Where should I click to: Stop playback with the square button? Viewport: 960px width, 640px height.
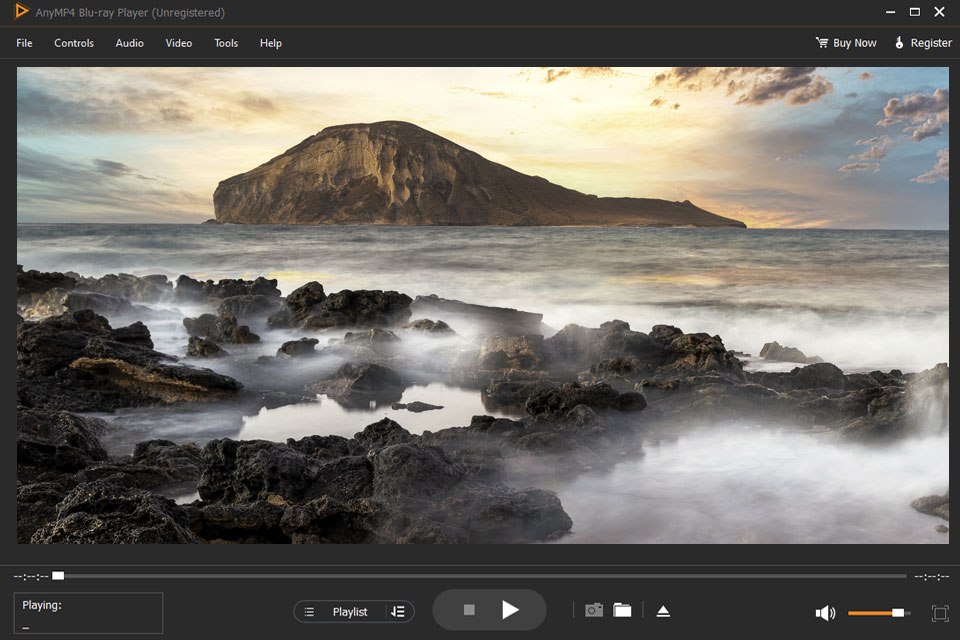(469, 610)
